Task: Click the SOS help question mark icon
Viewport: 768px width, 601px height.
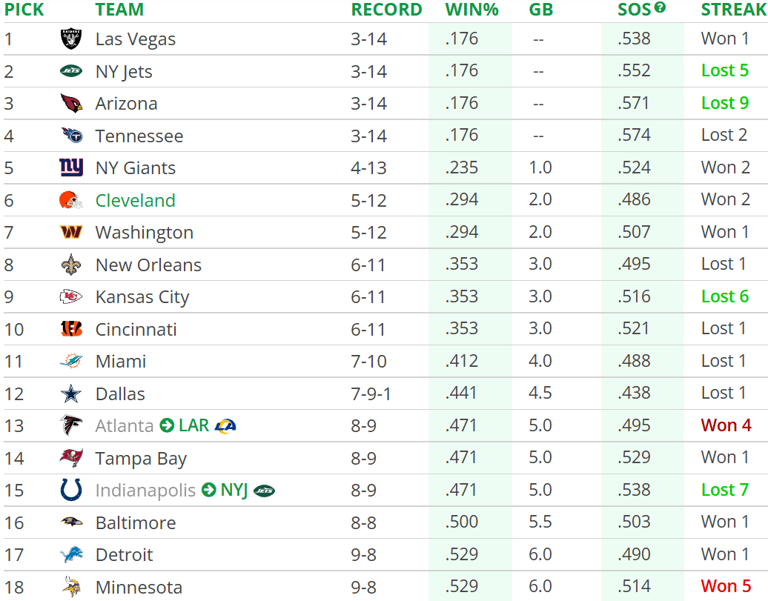Action: click(x=660, y=8)
